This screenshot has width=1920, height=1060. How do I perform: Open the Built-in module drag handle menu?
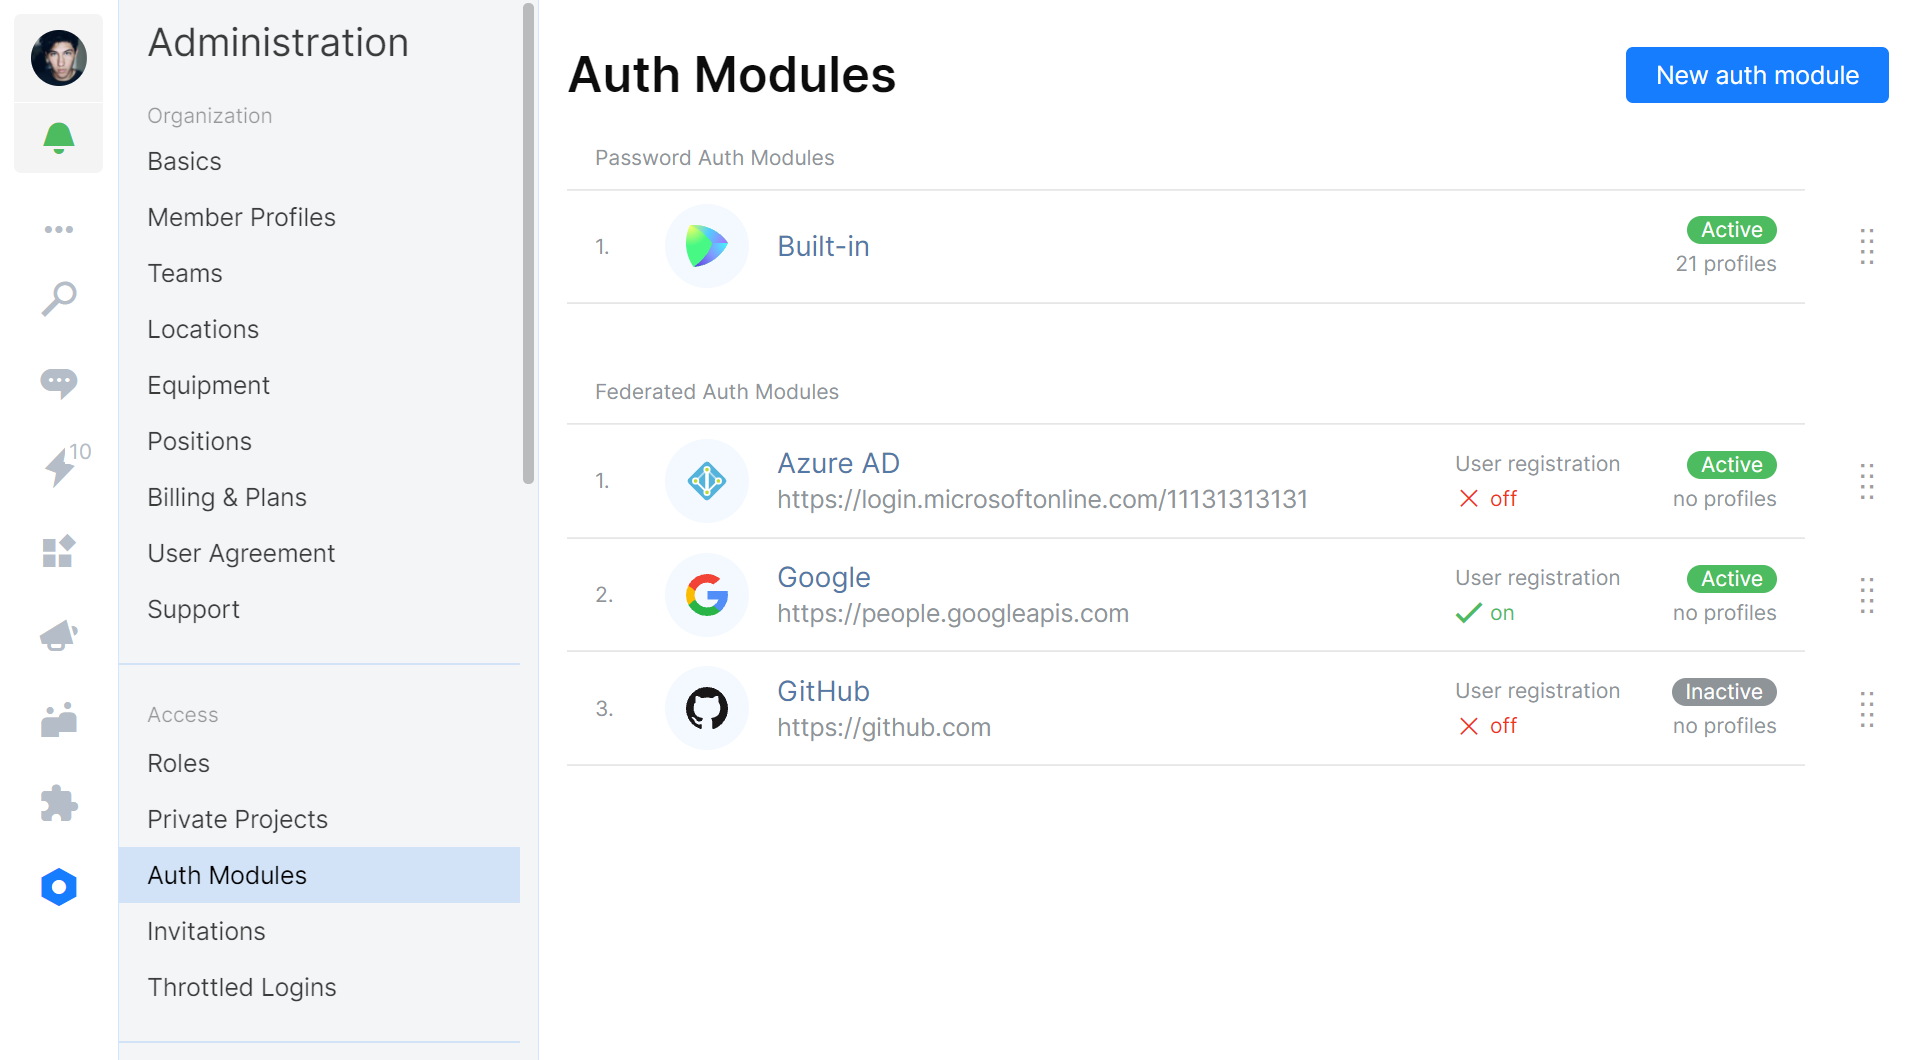(x=1866, y=246)
